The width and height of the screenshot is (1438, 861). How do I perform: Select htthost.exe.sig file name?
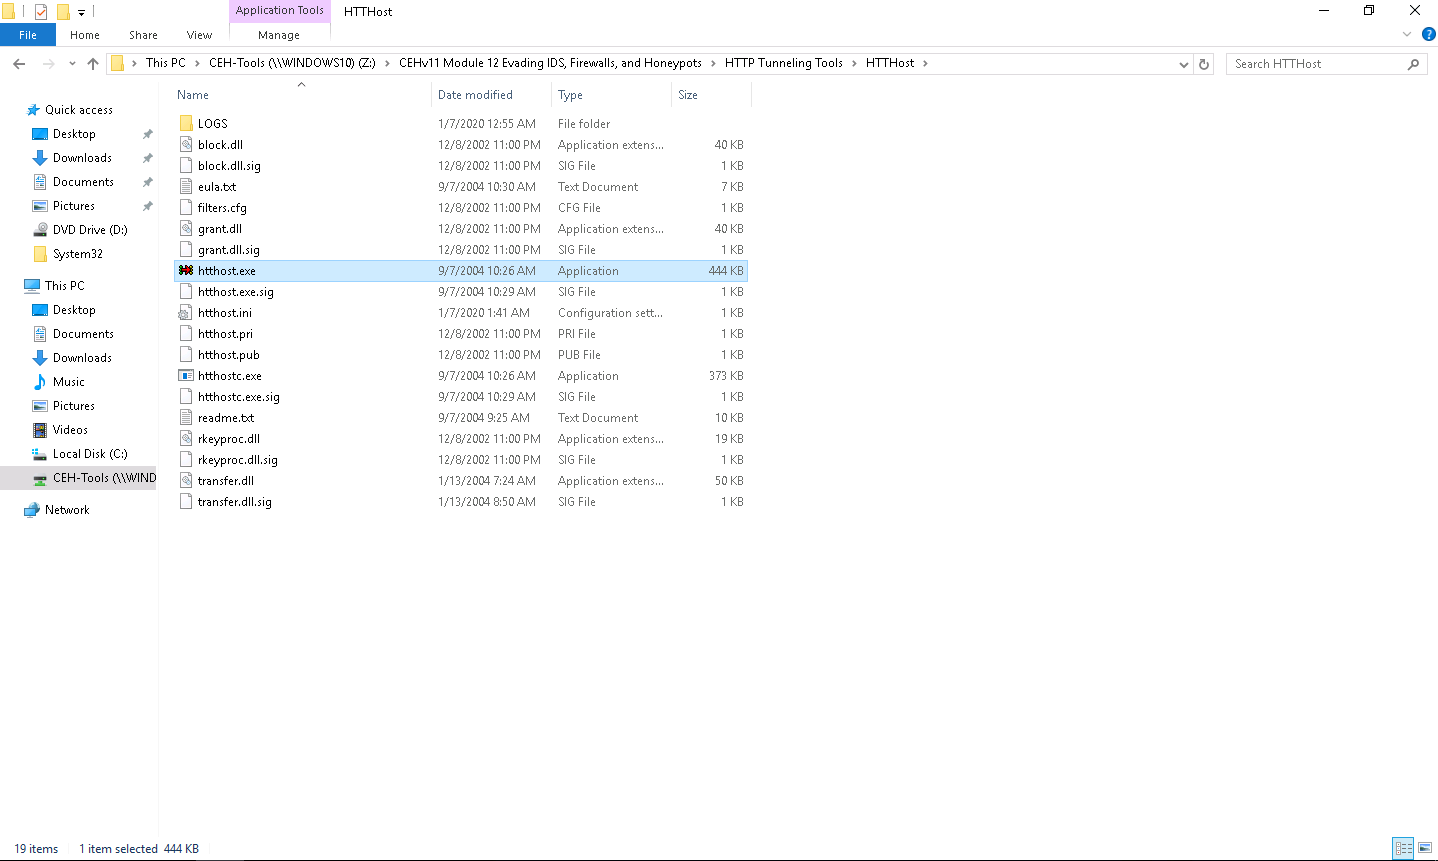(x=236, y=292)
